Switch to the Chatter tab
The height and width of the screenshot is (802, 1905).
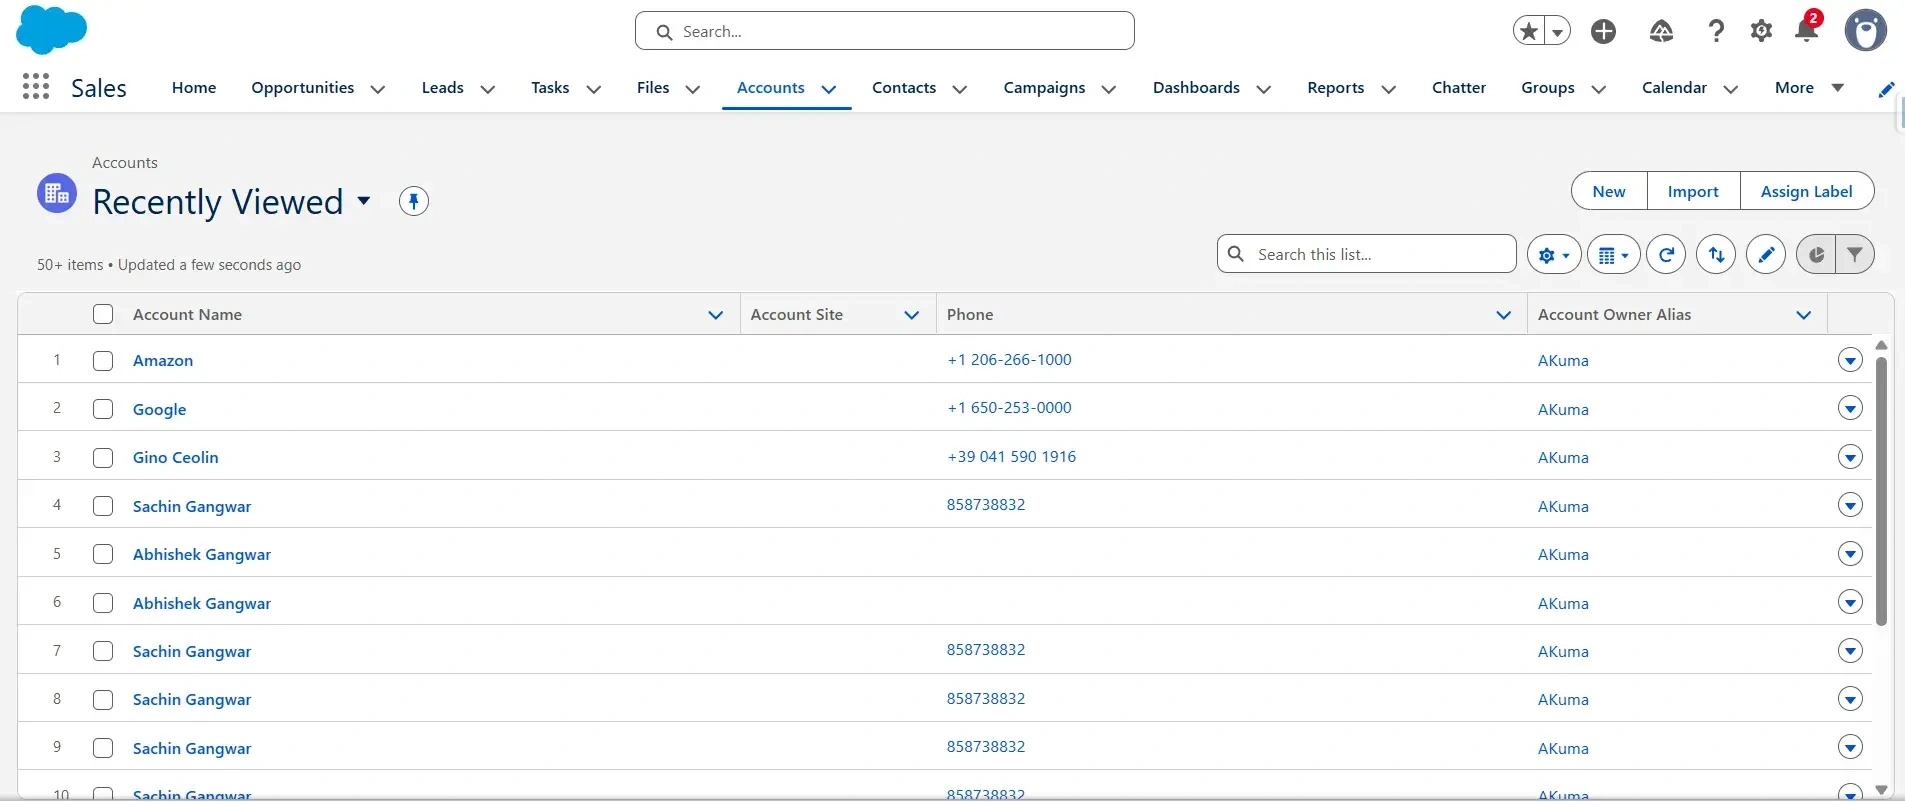pos(1458,88)
